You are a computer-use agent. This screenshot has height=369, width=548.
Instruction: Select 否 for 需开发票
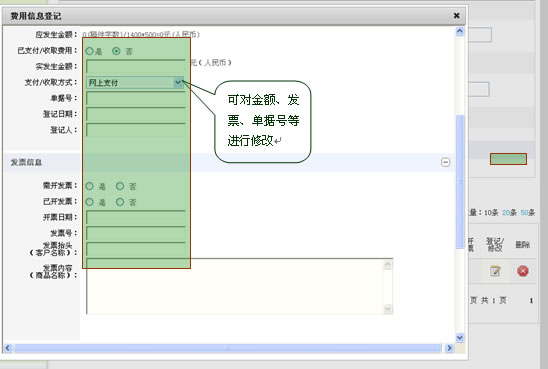click(x=120, y=186)
